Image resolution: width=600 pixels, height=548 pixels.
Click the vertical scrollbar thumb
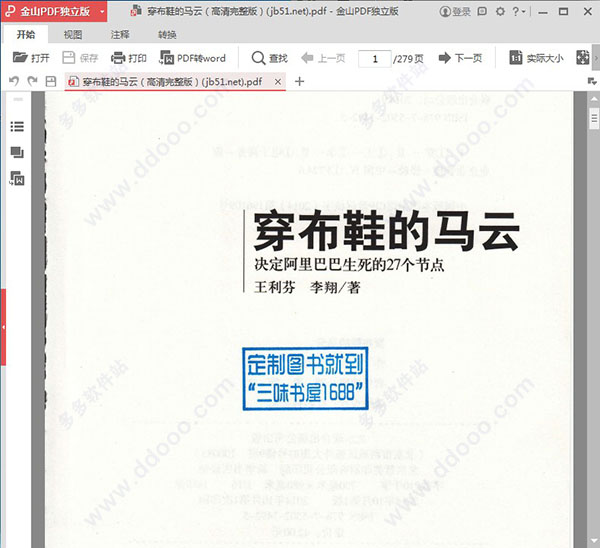pyautogui.click(x=594, y=119)
